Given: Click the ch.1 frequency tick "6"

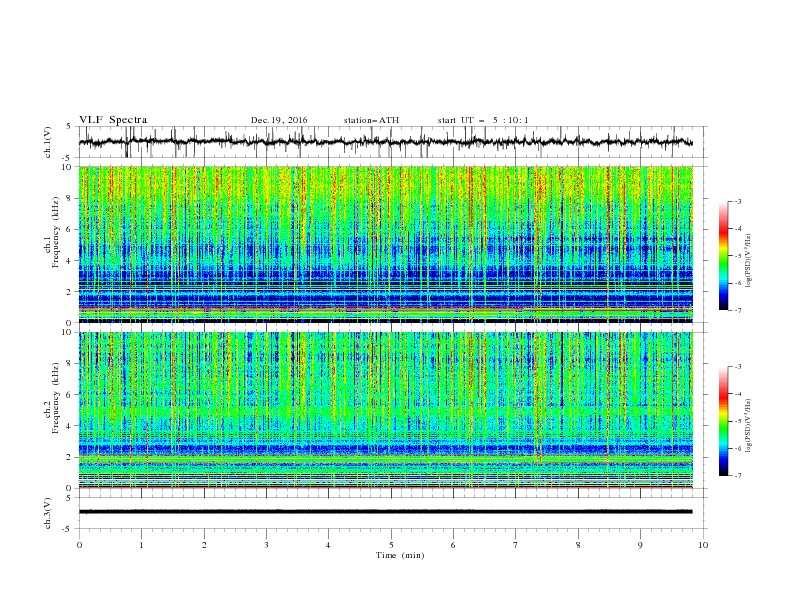Looking at the screenshot, I should click(70, 229).
